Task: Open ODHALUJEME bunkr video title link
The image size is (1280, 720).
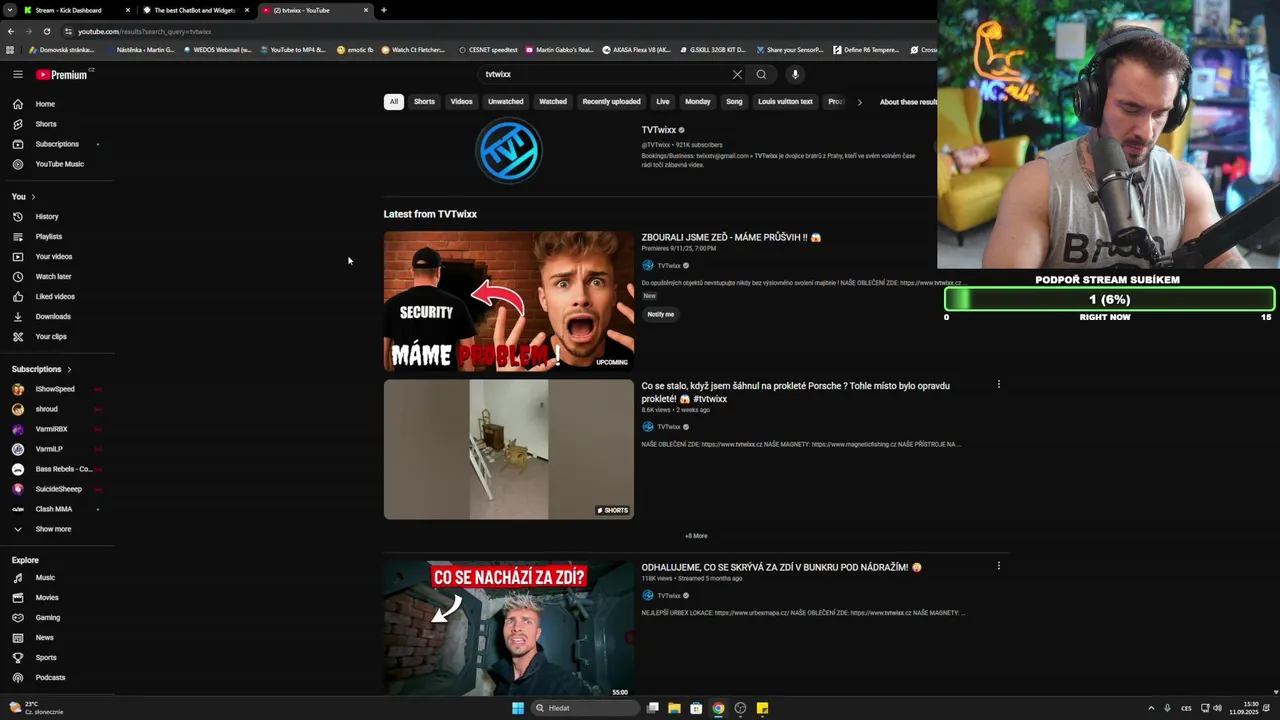Action: pyautogui.click(x=781, y=567)
